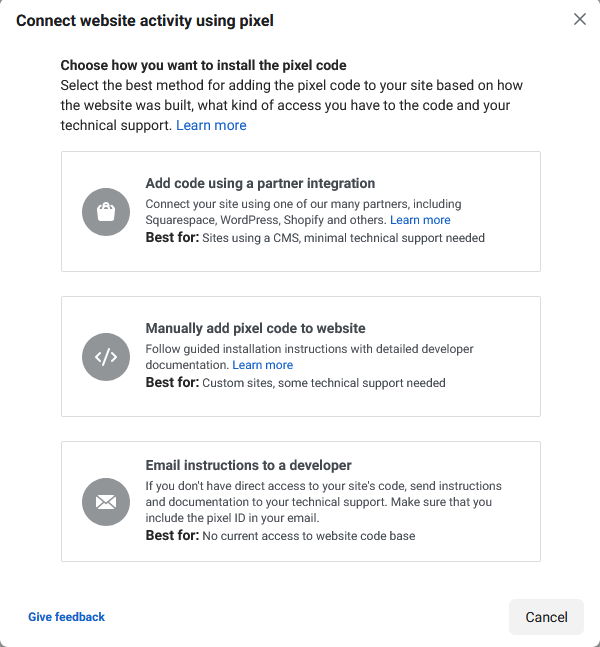Screen dimensions: 600x647
Task: Click Best for Custom sites text
Action: [x=295, y=383]
